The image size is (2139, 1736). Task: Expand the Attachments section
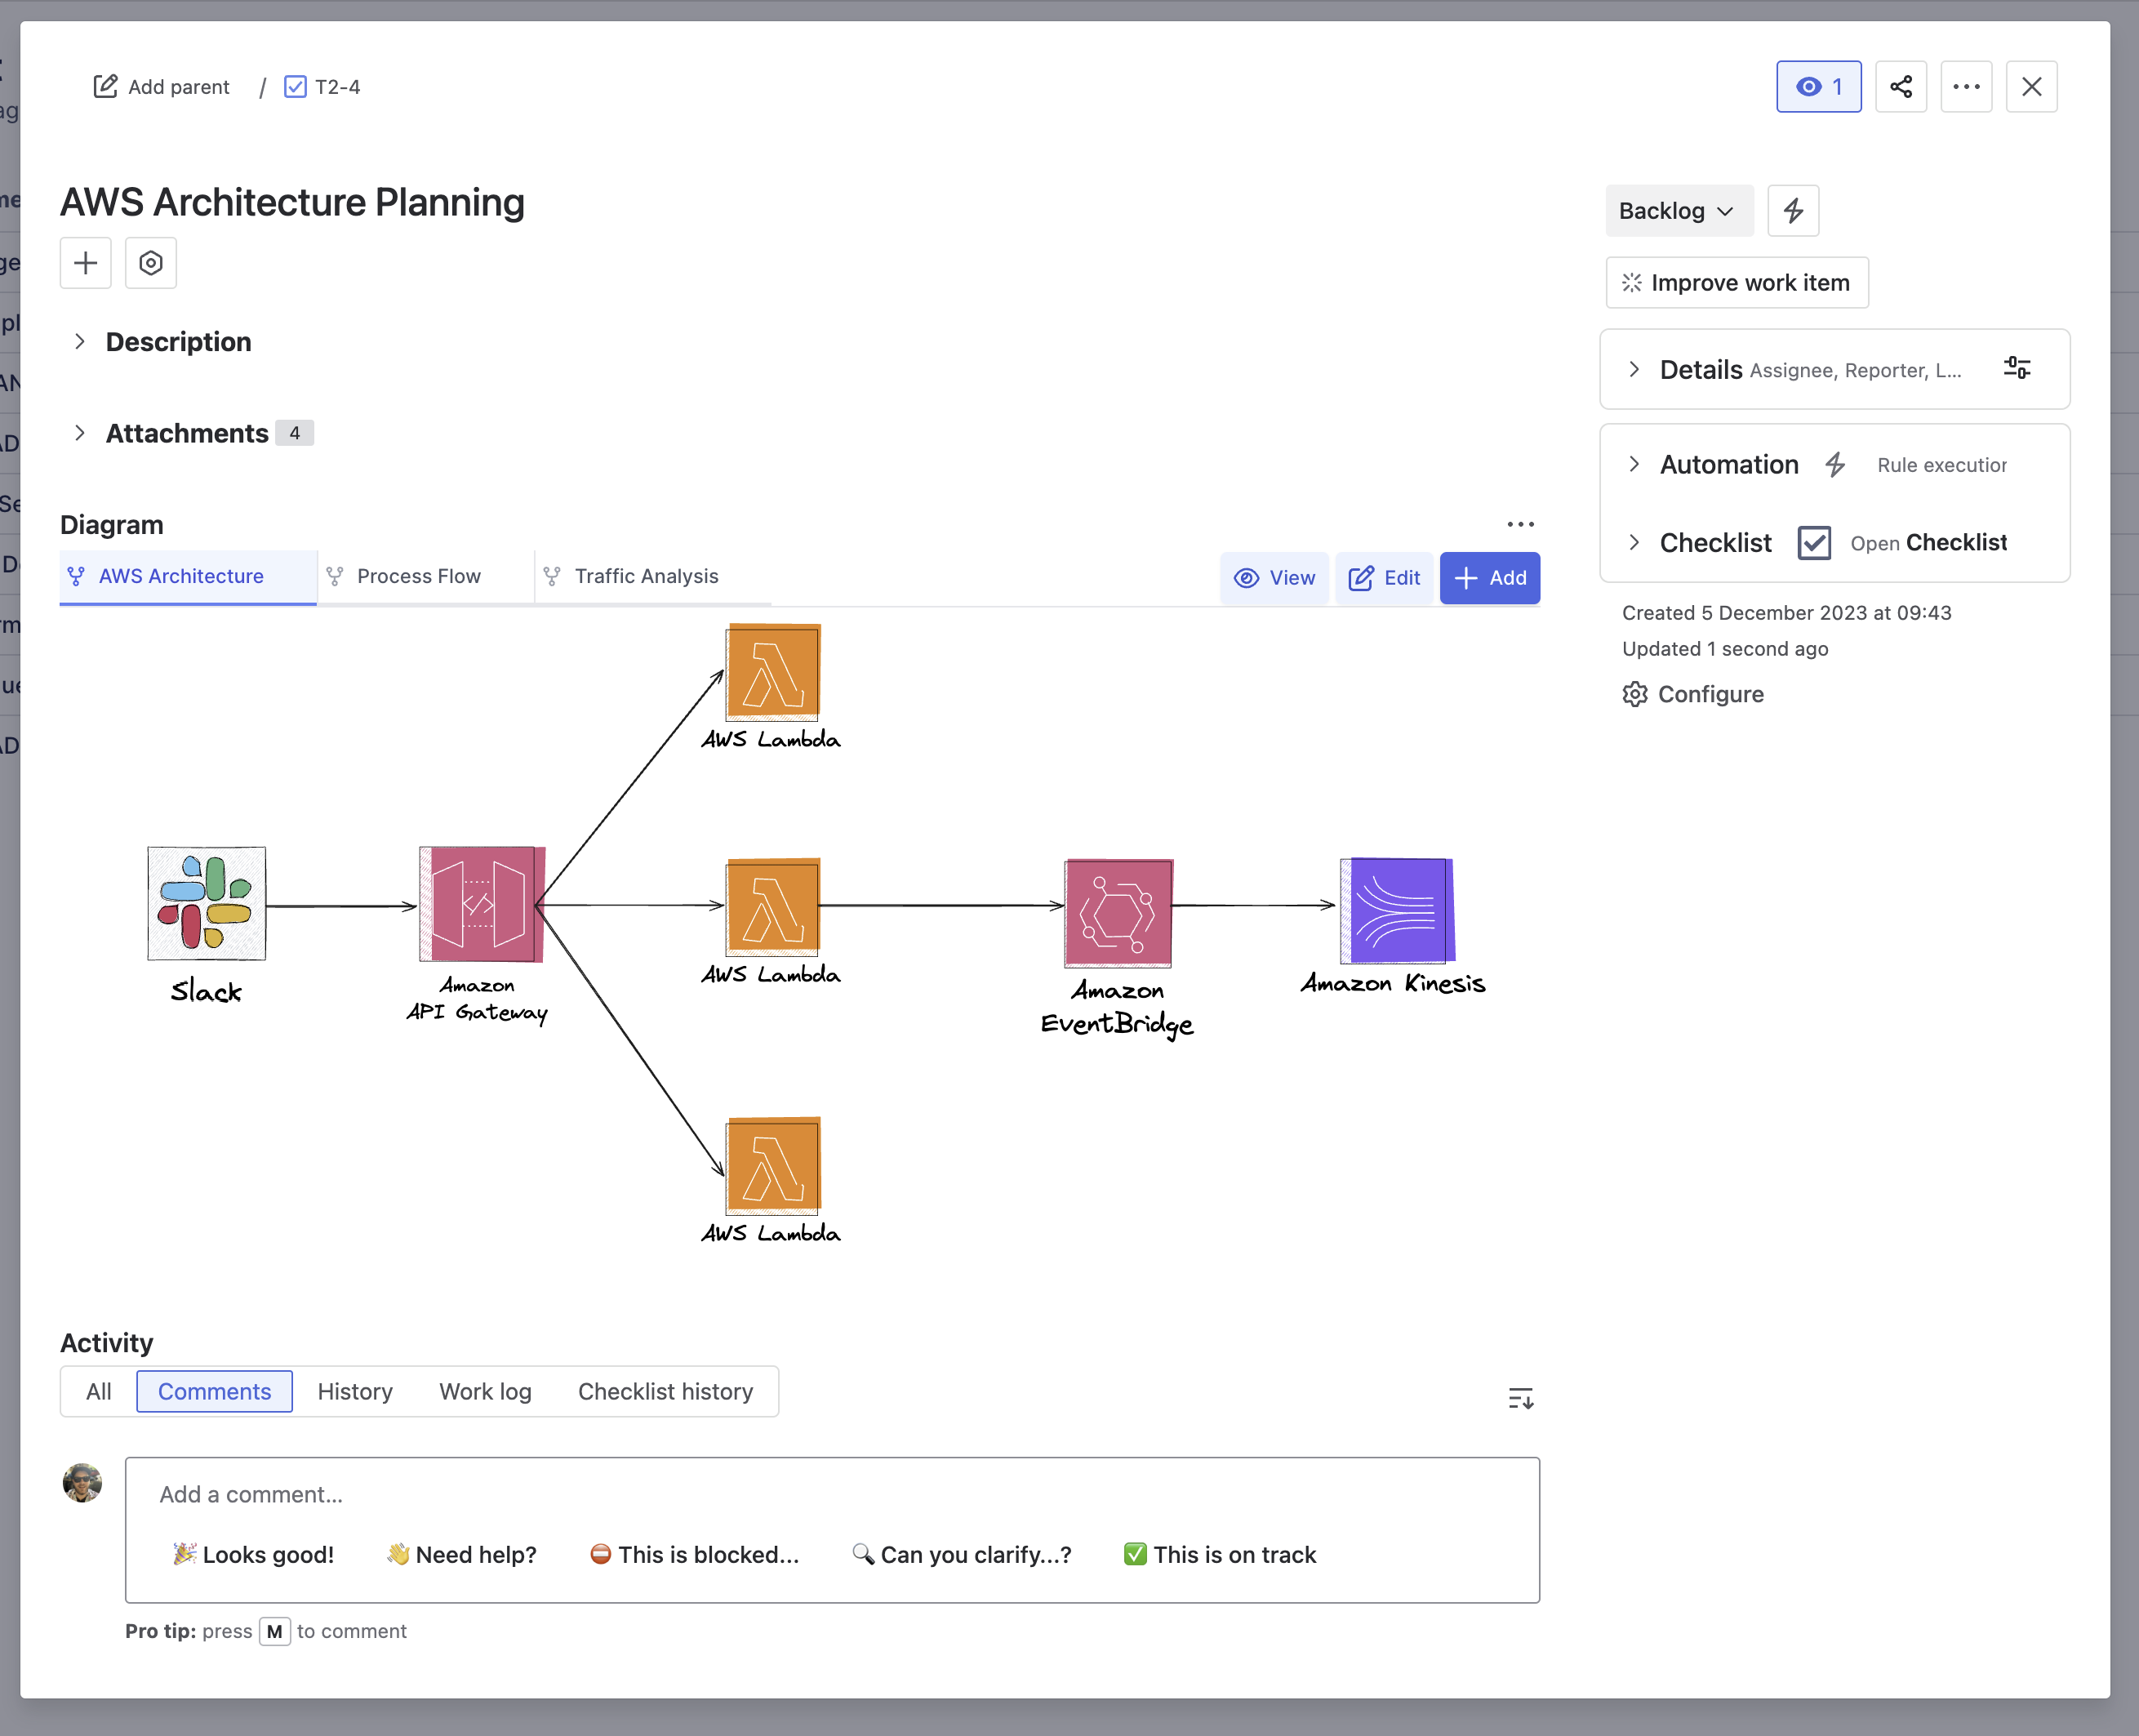coord(80,433)
